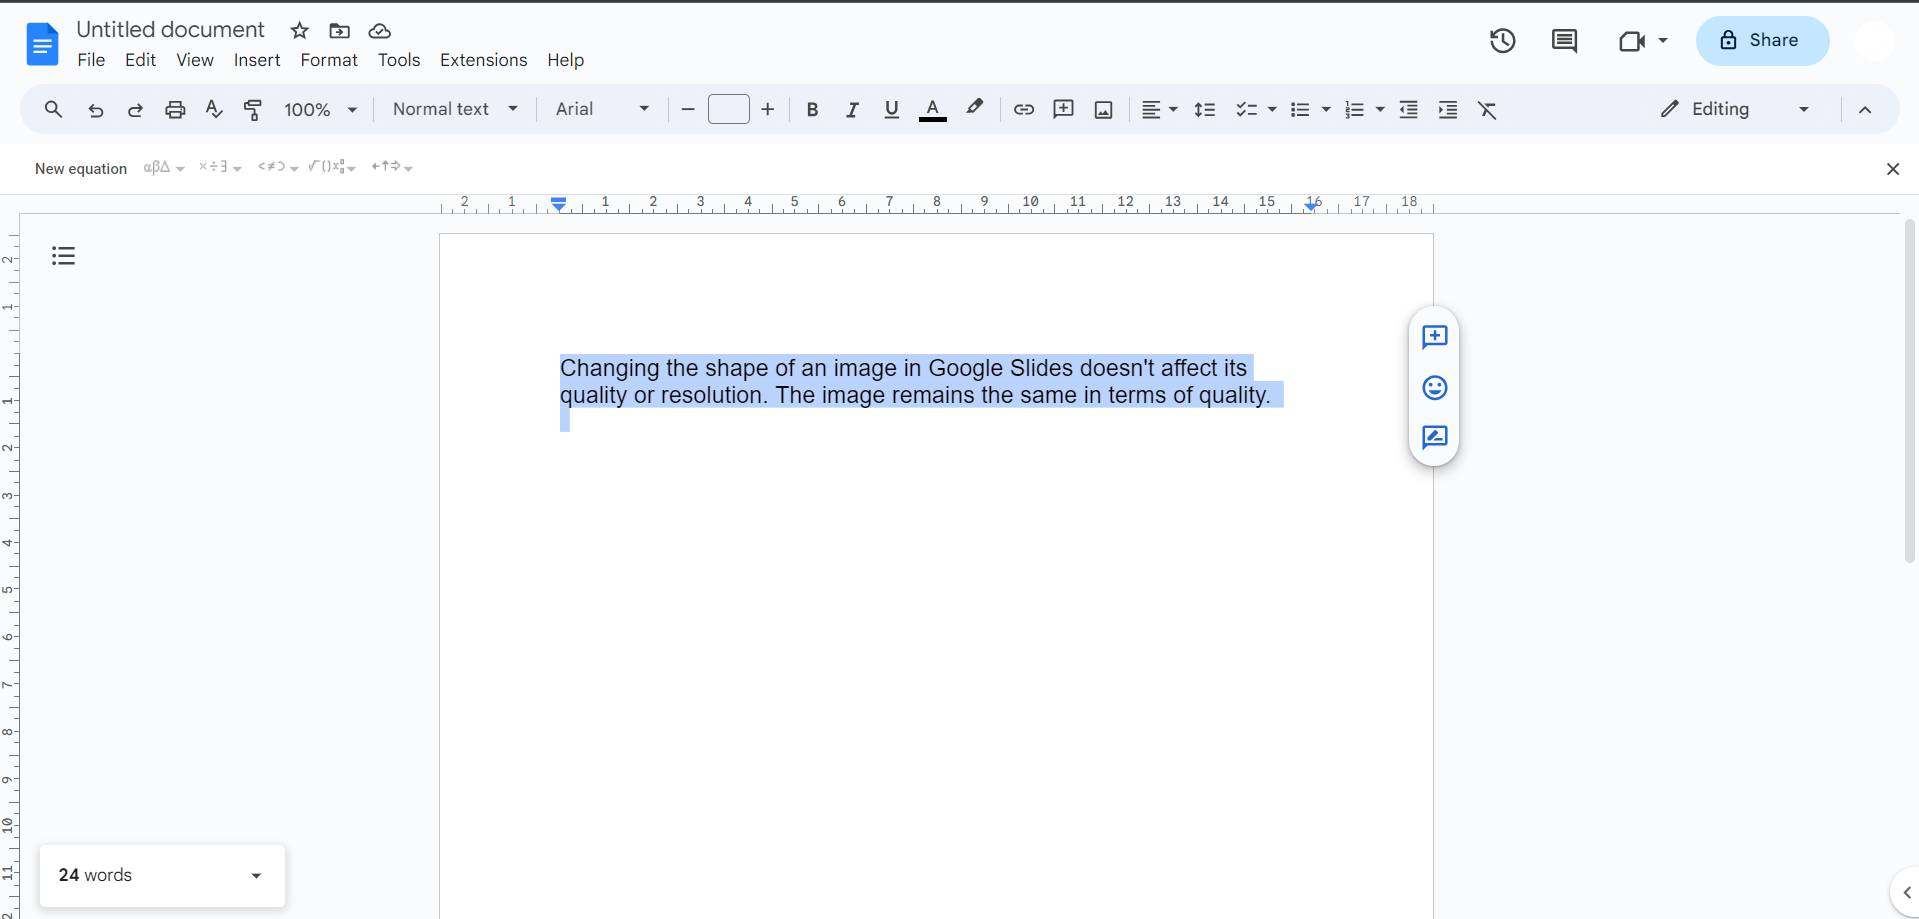The image size is (1919, 919).
Task: Toggle underline formatting
Action: (891, 110)
